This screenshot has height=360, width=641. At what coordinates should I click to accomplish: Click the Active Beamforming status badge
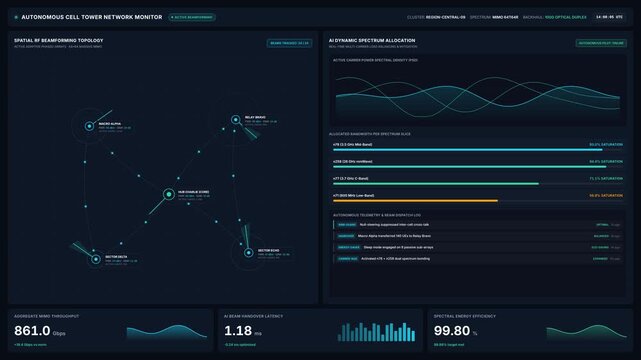coord(192,17)
